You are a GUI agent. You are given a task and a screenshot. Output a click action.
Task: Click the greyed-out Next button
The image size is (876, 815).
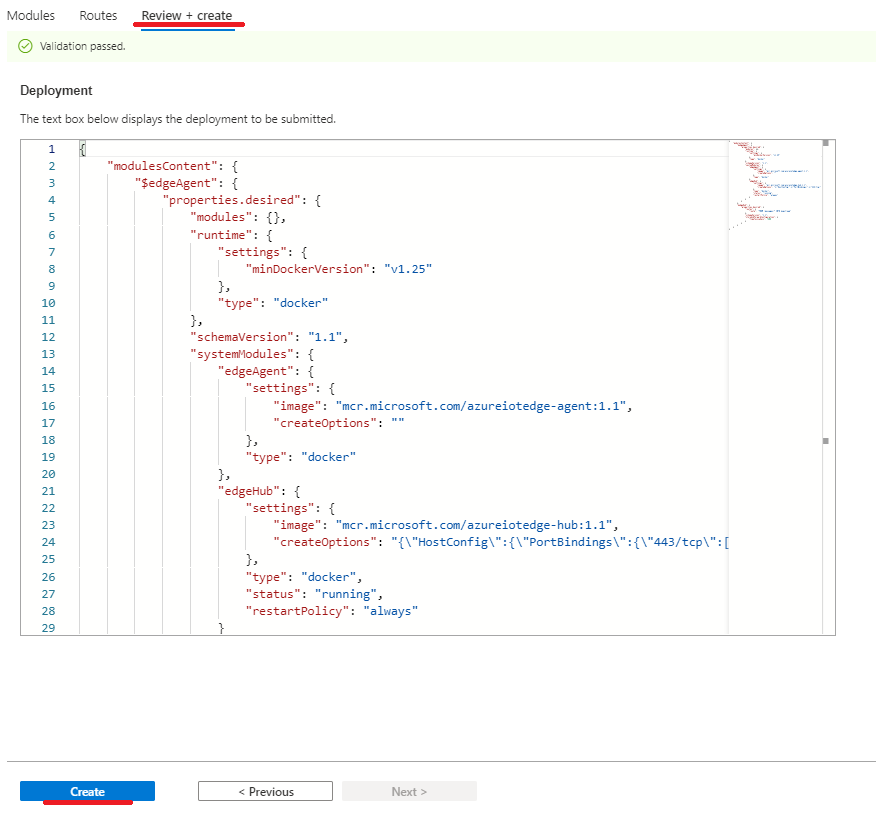click(x=410, y=791)
